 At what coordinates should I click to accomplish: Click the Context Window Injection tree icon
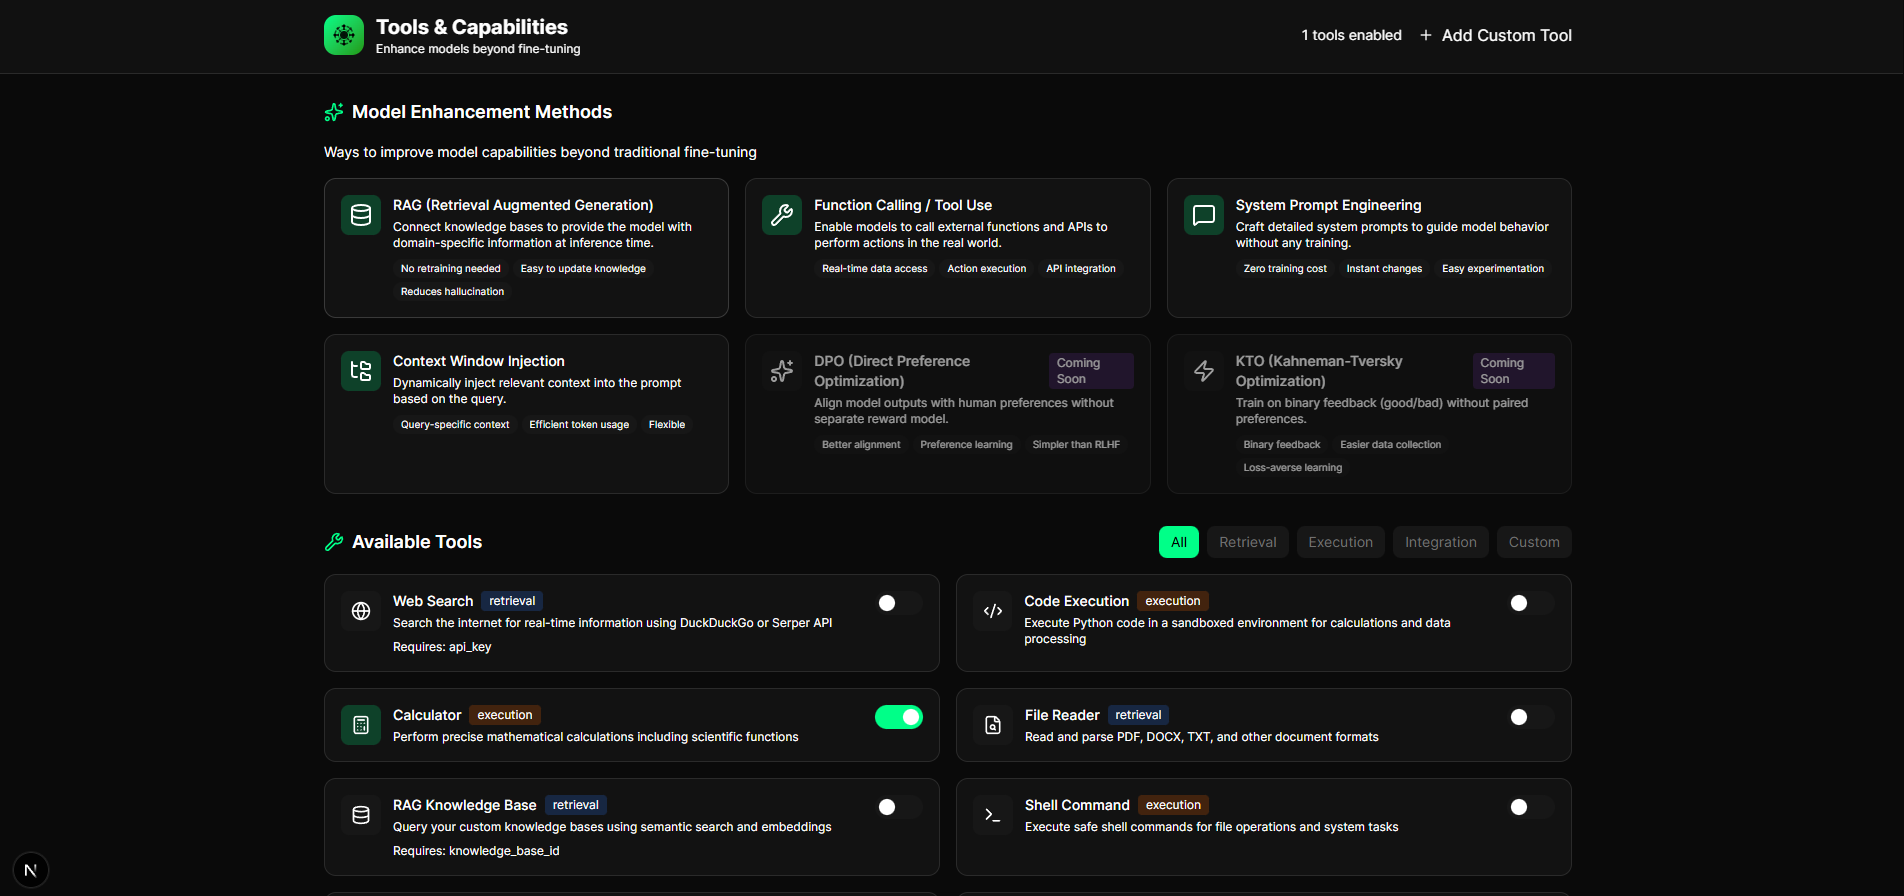(x=361, y=371)
